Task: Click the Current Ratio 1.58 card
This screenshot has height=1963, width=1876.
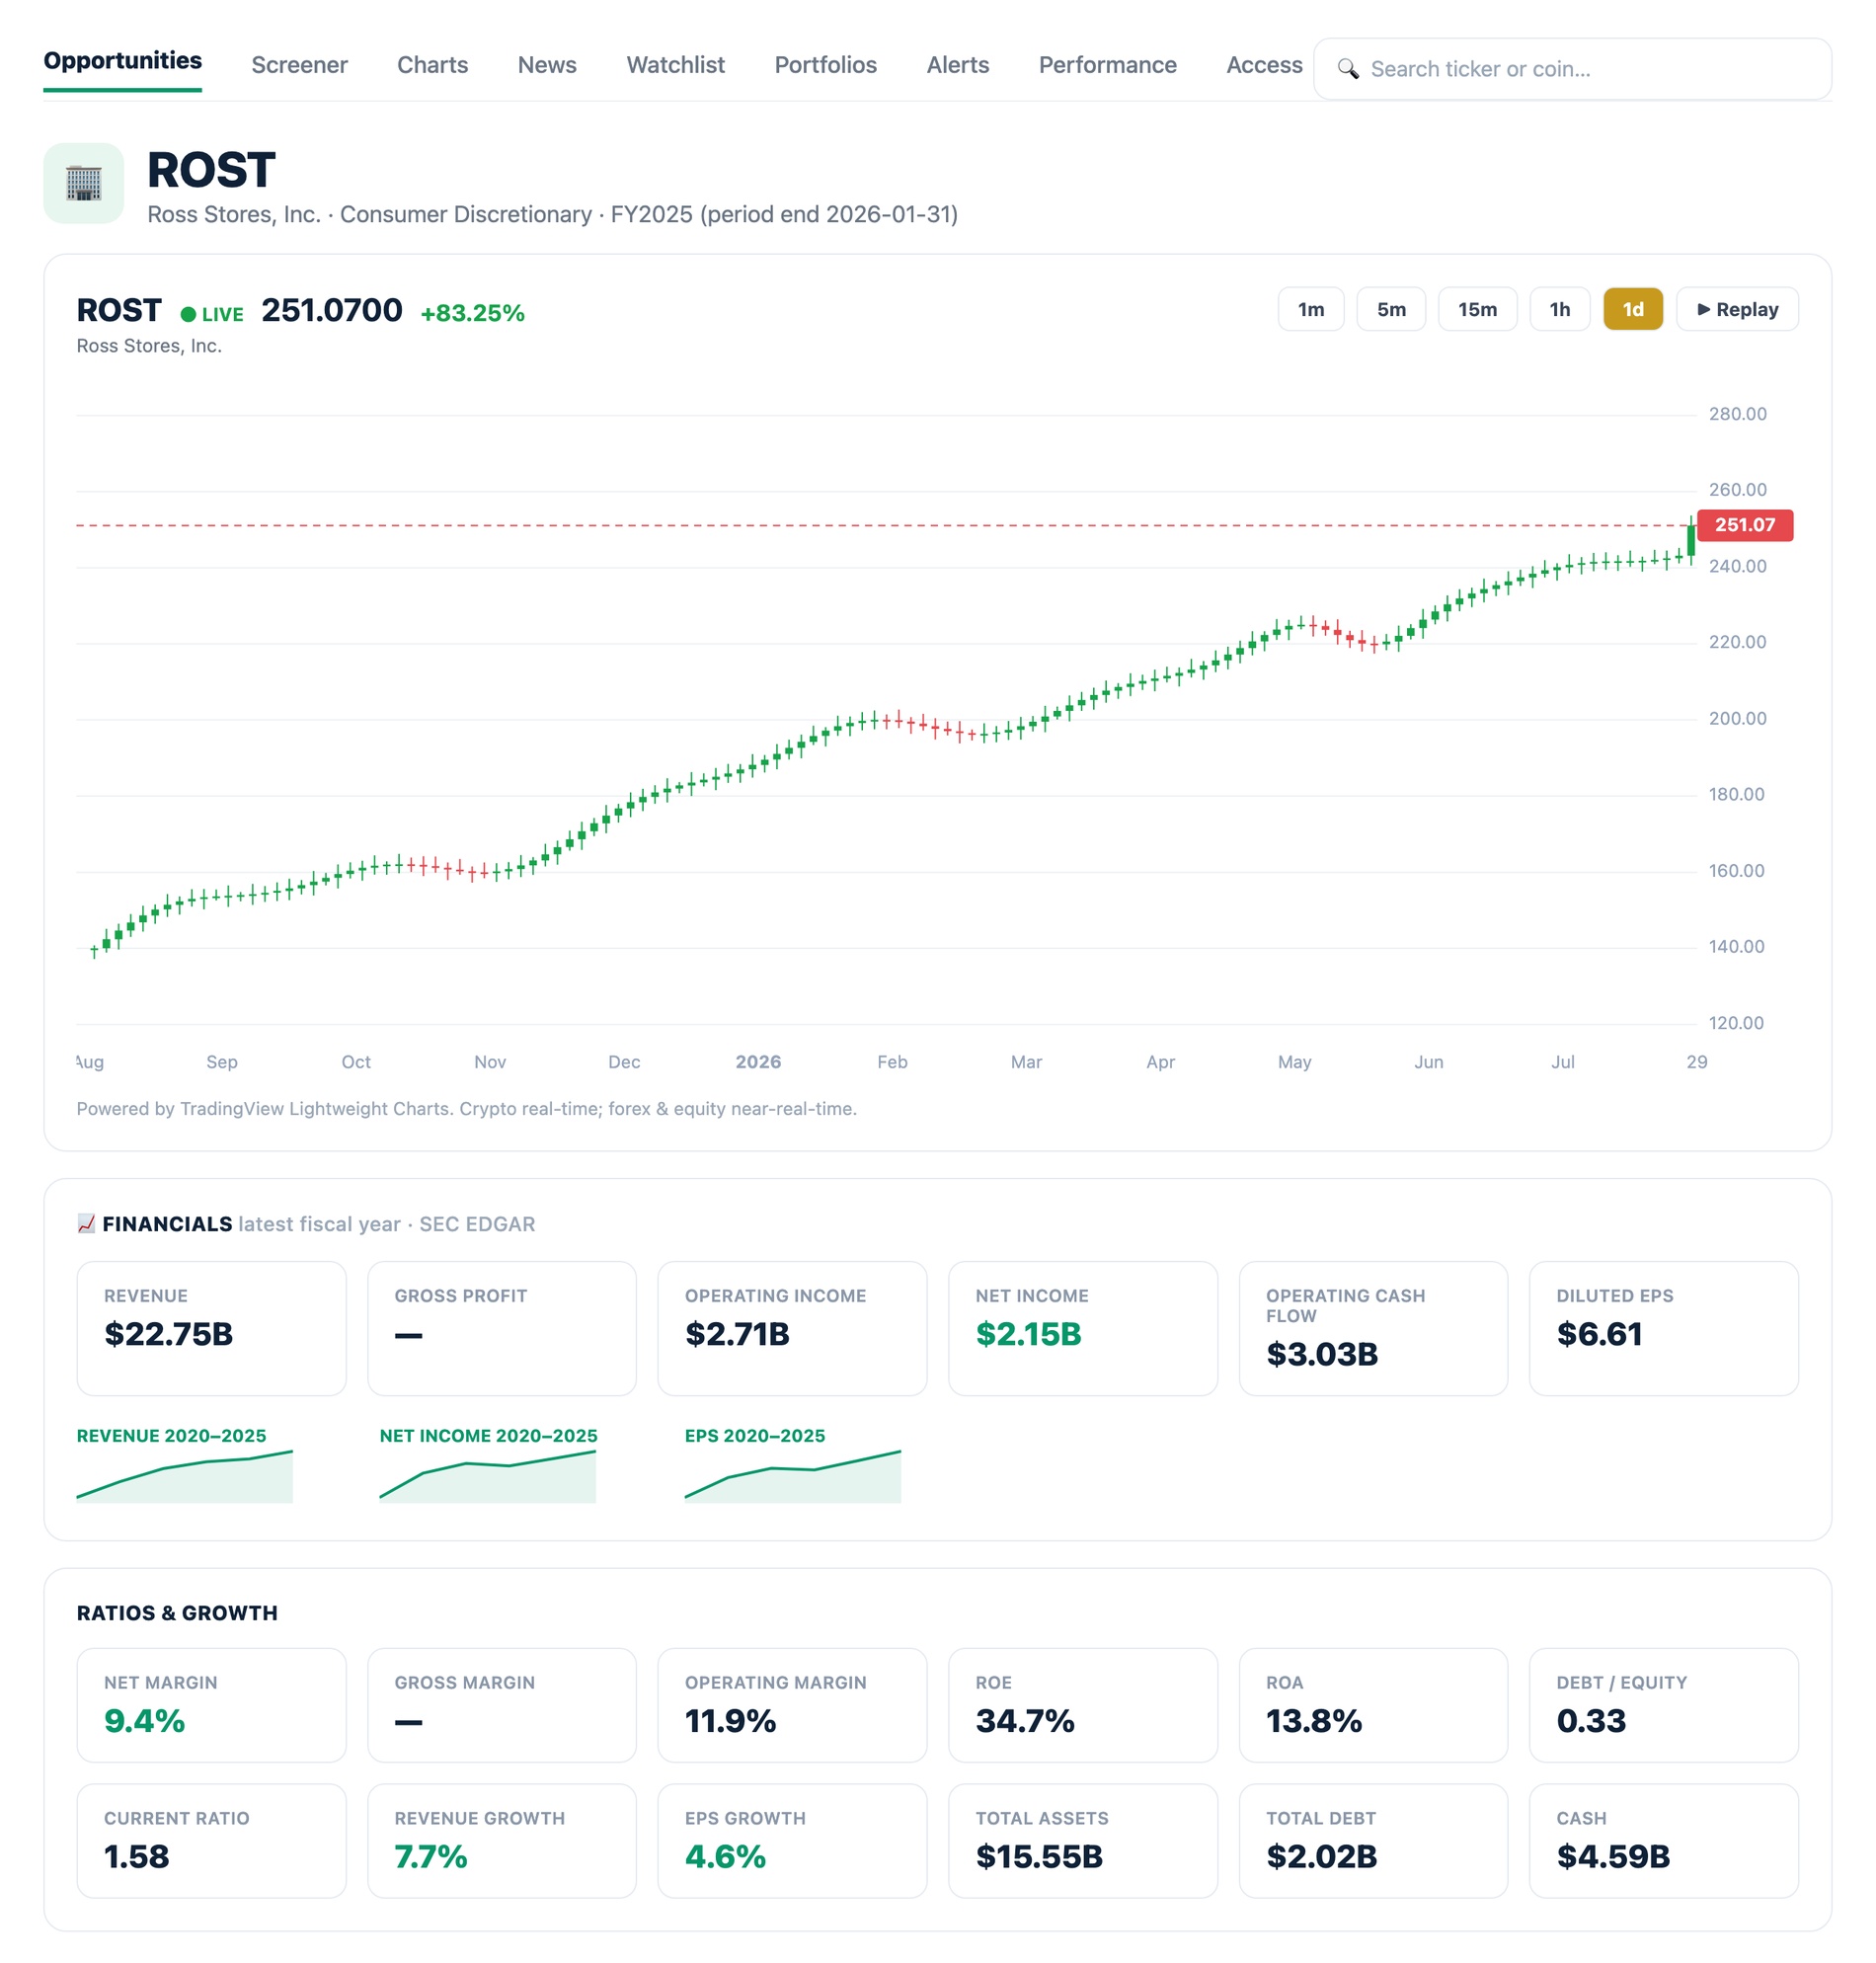Action: [x=211, y=1841]
